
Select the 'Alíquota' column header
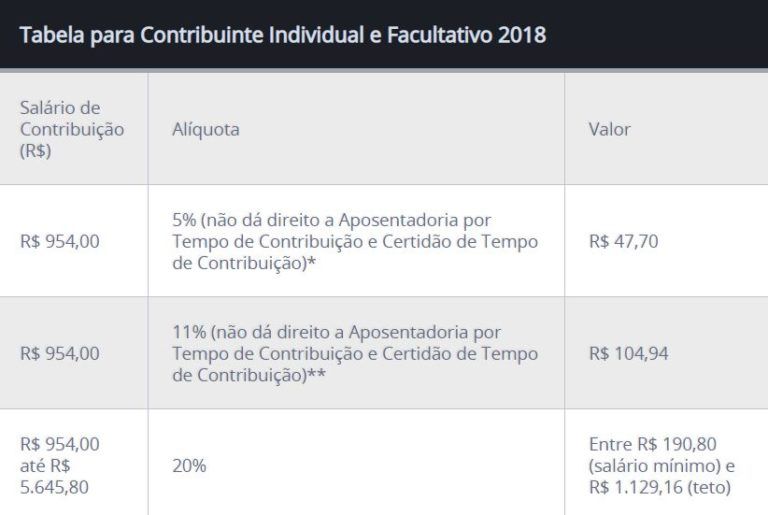point(205,129)
